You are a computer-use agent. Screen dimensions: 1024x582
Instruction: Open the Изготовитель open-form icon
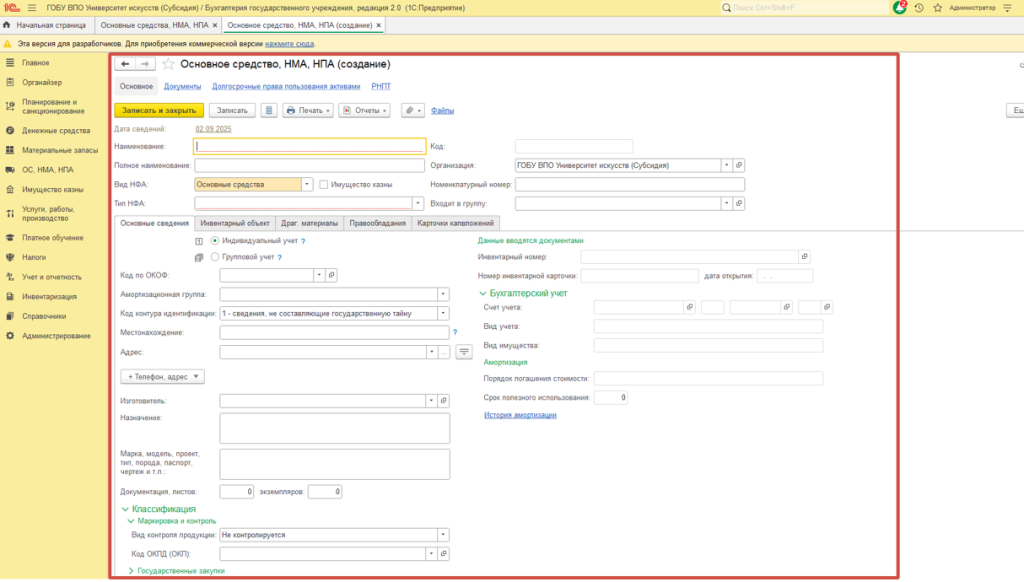[x=443, y=400]
